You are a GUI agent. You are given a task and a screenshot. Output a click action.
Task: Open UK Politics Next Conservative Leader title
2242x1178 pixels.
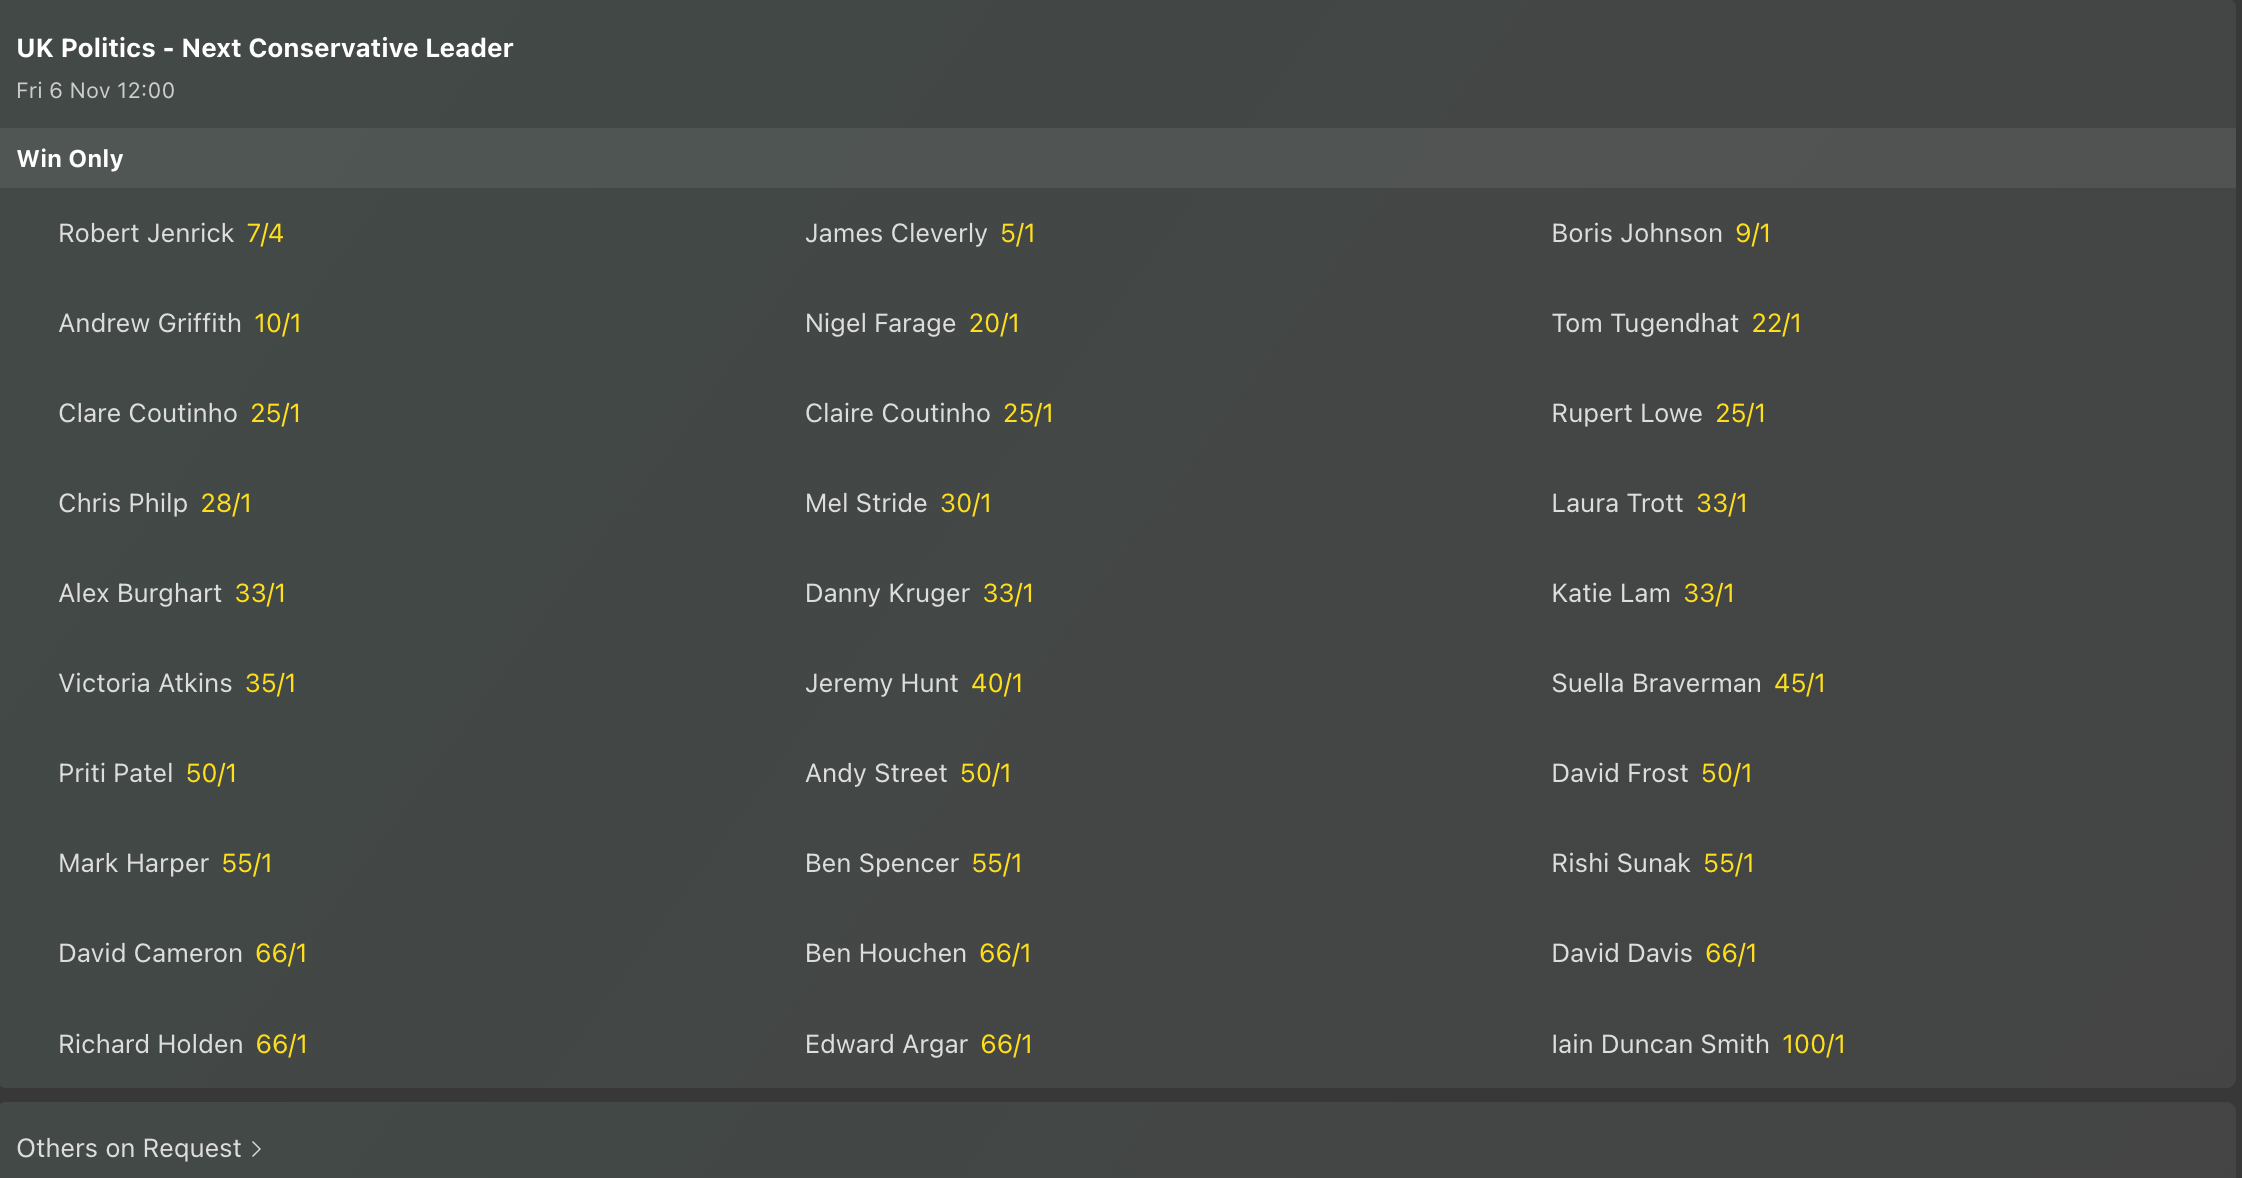[265, 48]
